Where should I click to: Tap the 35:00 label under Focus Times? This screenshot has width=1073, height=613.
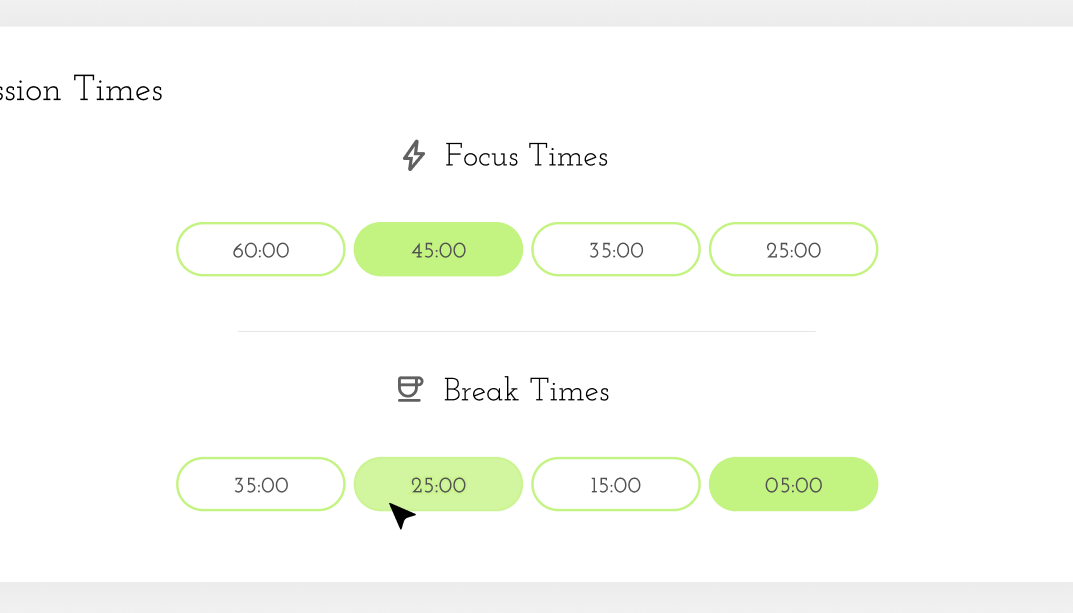[616, 250]
